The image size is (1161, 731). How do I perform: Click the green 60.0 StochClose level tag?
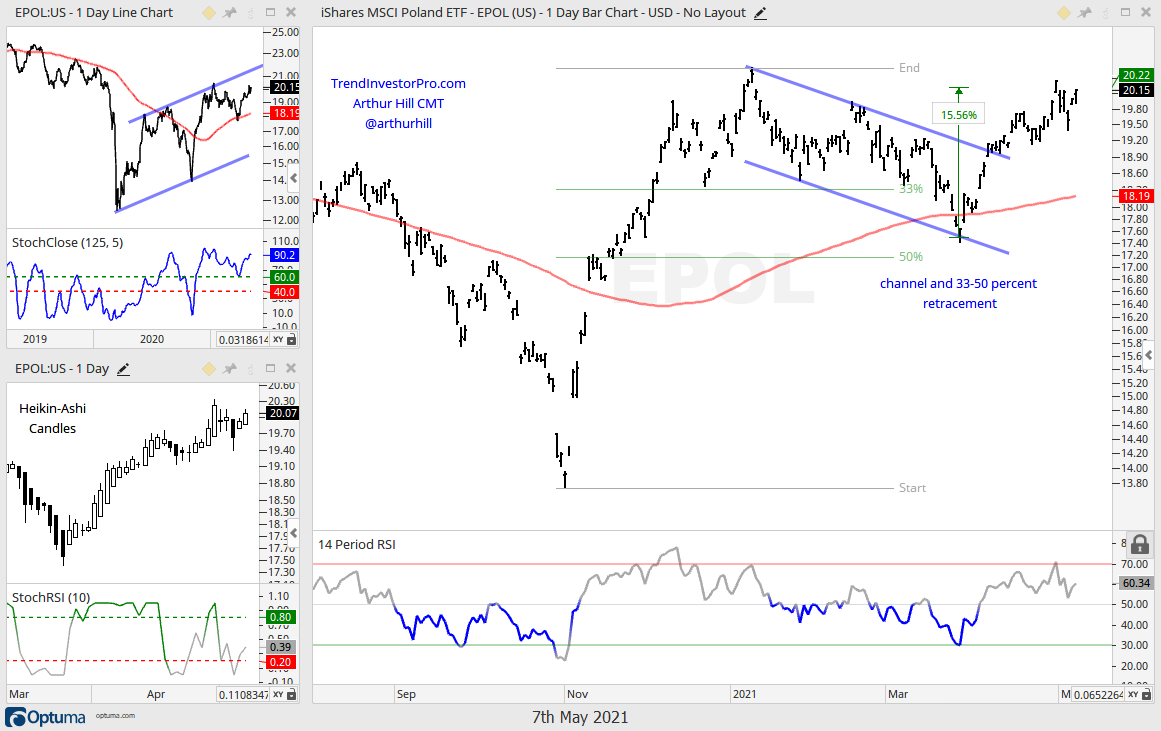(x=284, y=277)
